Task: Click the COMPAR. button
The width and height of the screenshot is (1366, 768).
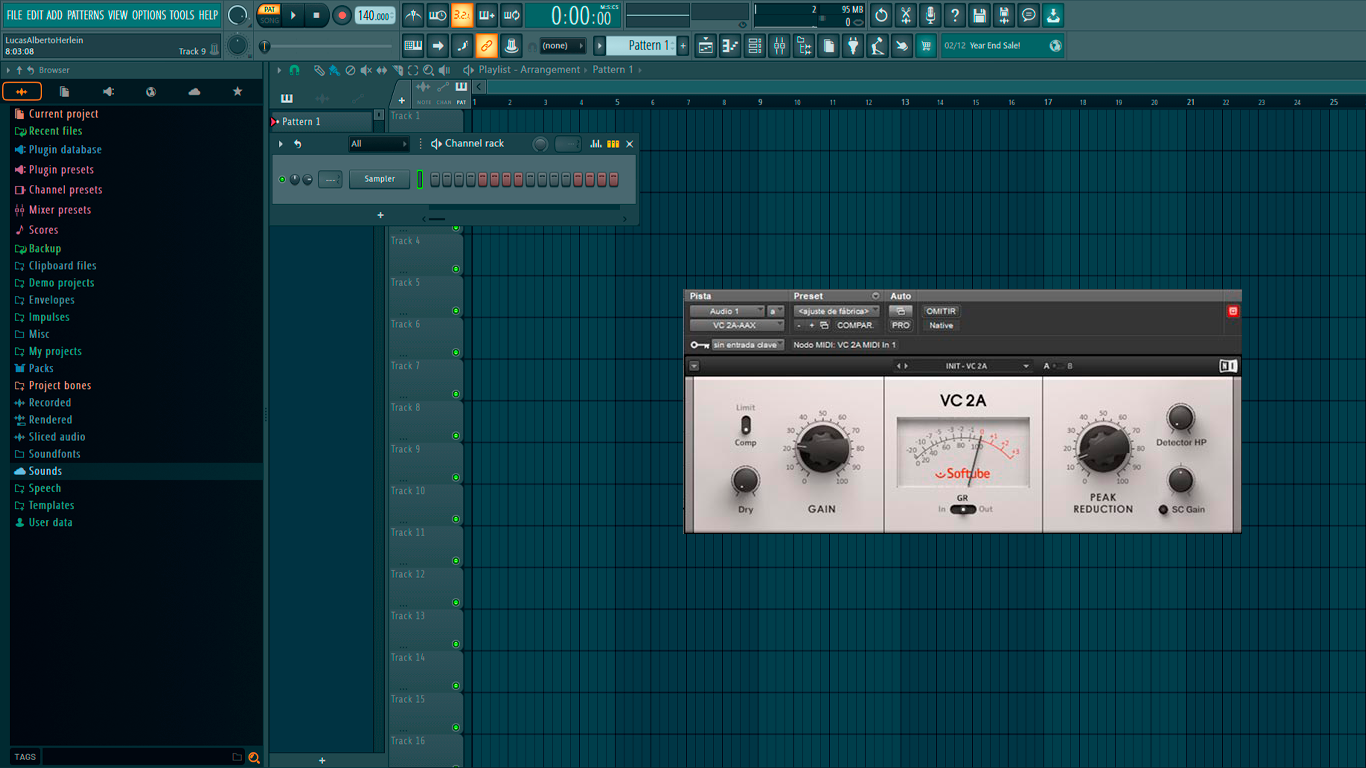Action: 856,325
